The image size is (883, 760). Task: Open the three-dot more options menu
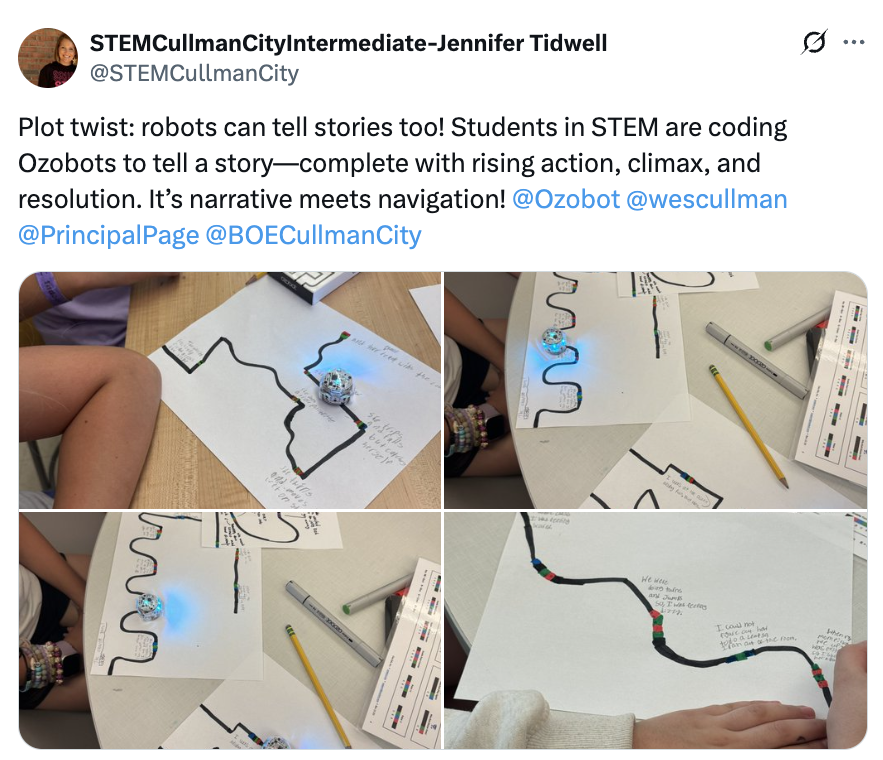click(x=854, y=42)
